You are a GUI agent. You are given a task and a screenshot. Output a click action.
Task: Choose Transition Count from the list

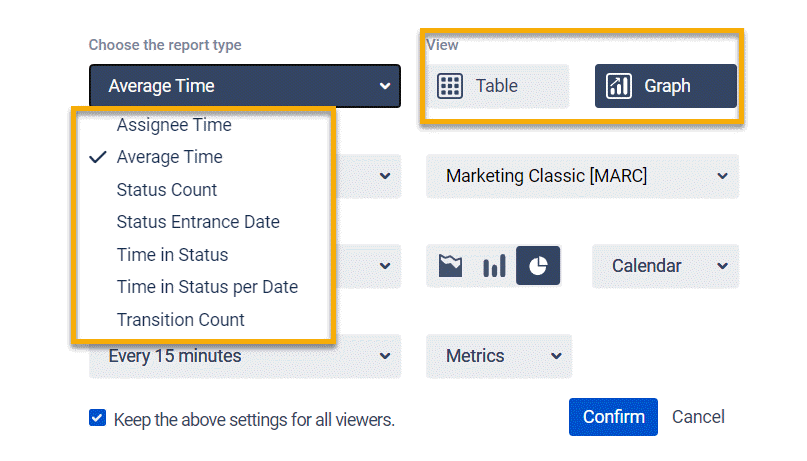point(181,320)
